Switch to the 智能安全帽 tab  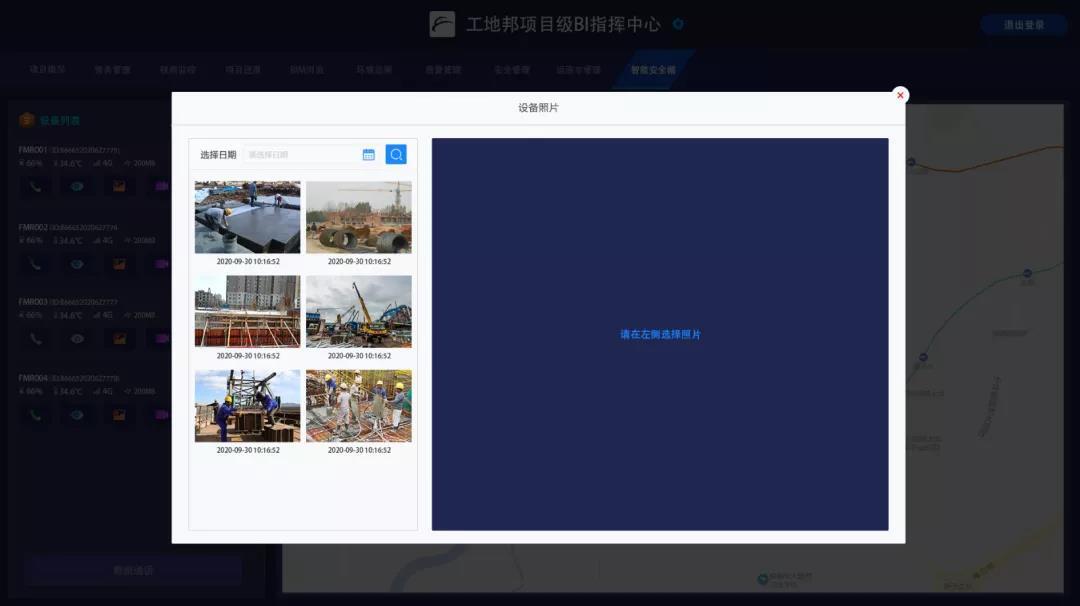[652, 70]
